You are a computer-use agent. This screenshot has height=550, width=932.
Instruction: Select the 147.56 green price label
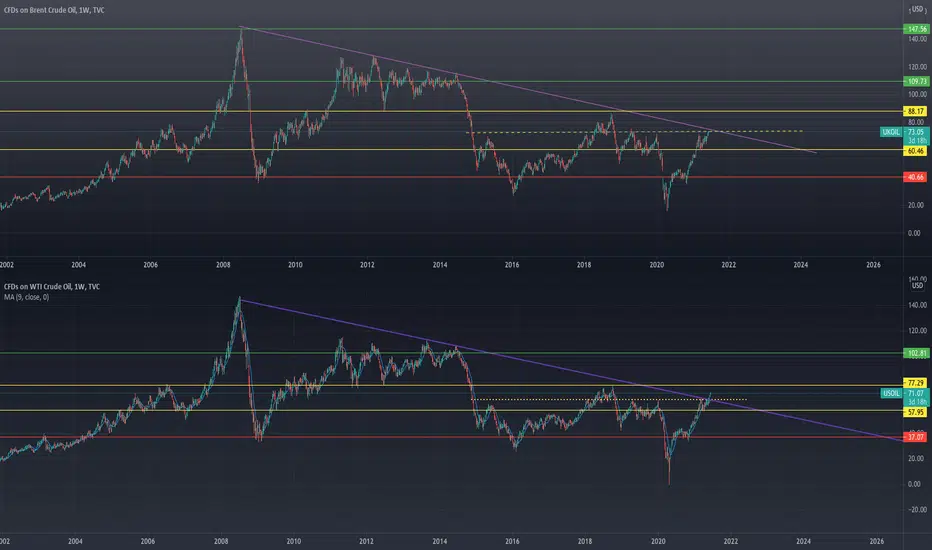tap(916, 29)
